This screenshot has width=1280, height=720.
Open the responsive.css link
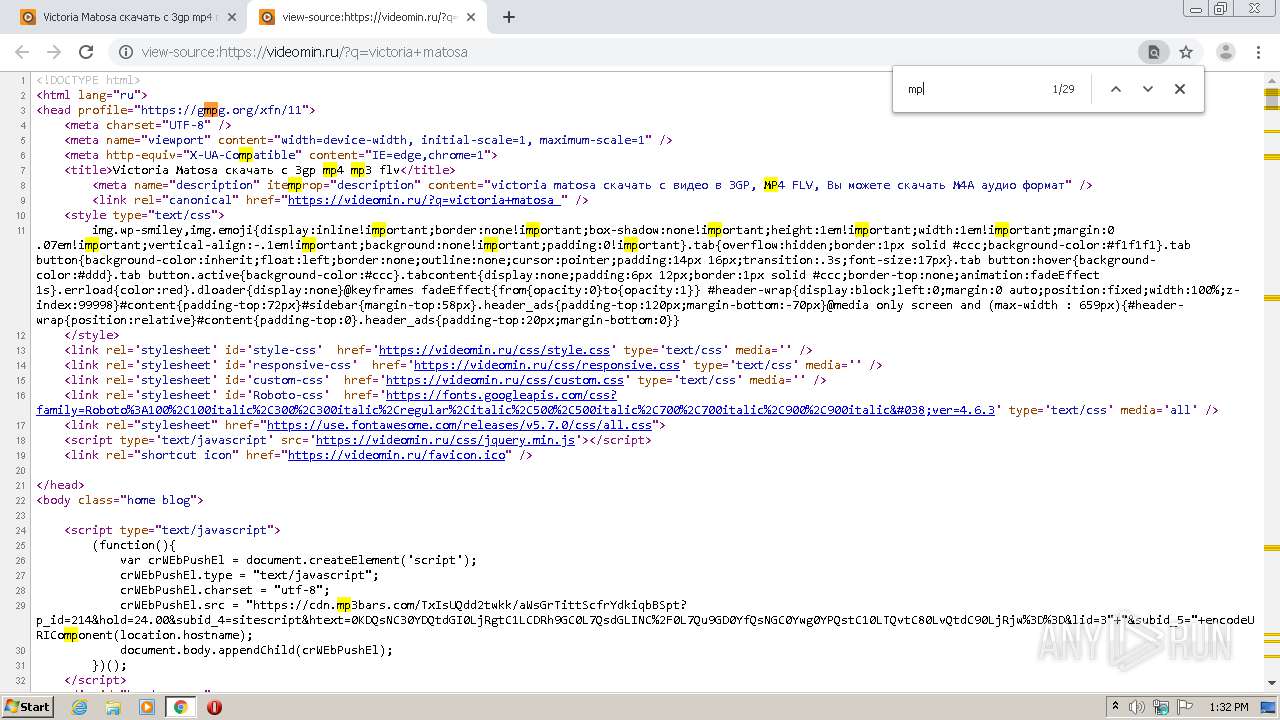546,365
